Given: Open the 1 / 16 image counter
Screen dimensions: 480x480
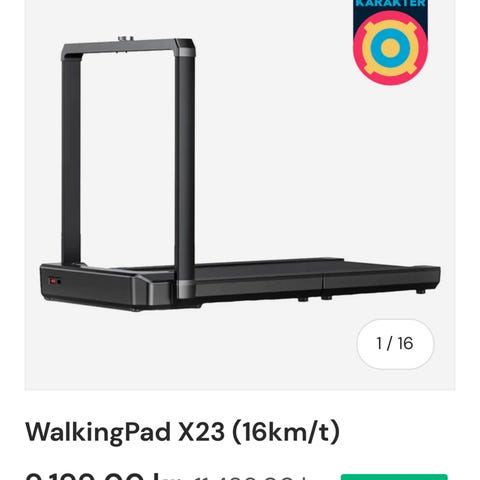Looking at the screenshot, I should click(395, 344).
